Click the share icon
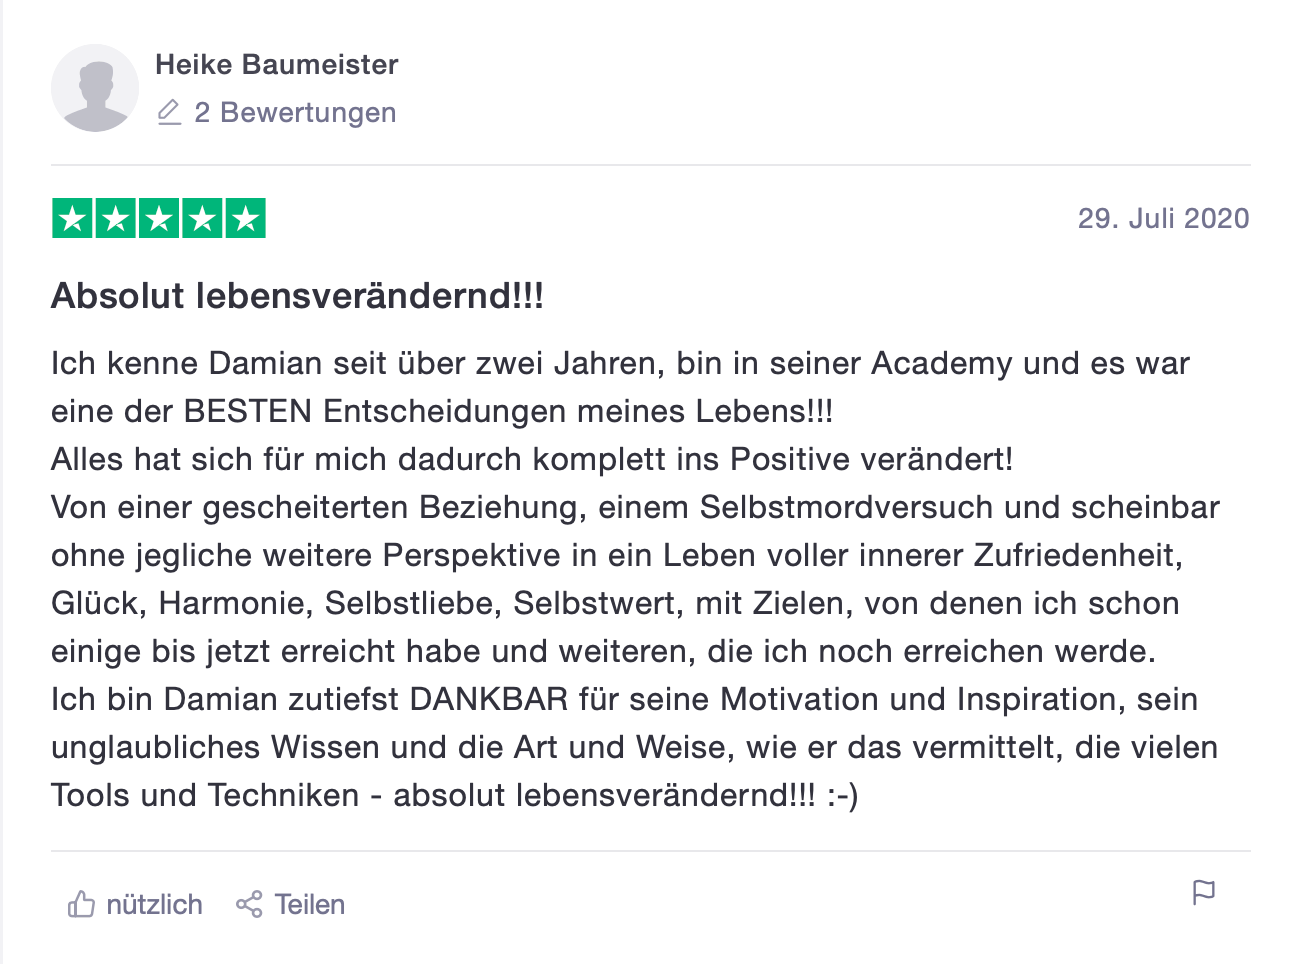The image size is (1292, 964). (249, 904)
